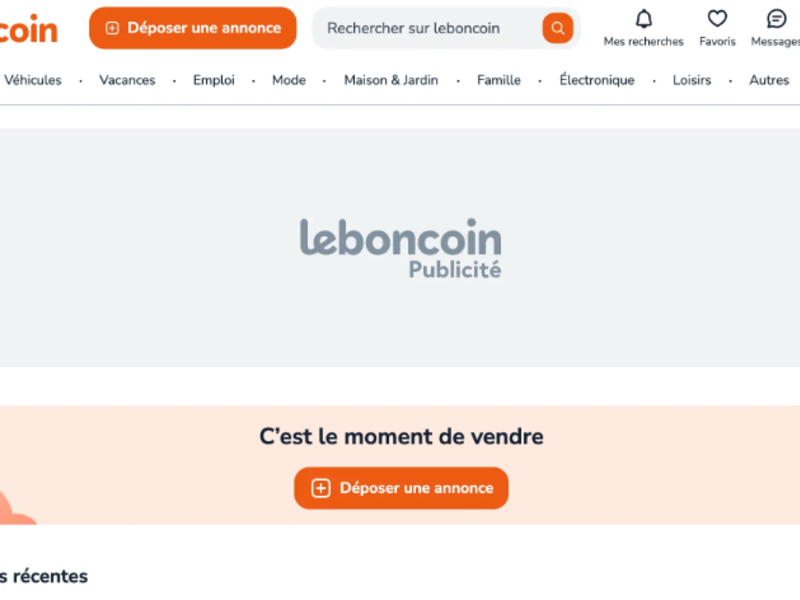
Task: Click the plus icon in the header Déposer button
Action: point(112,28)
